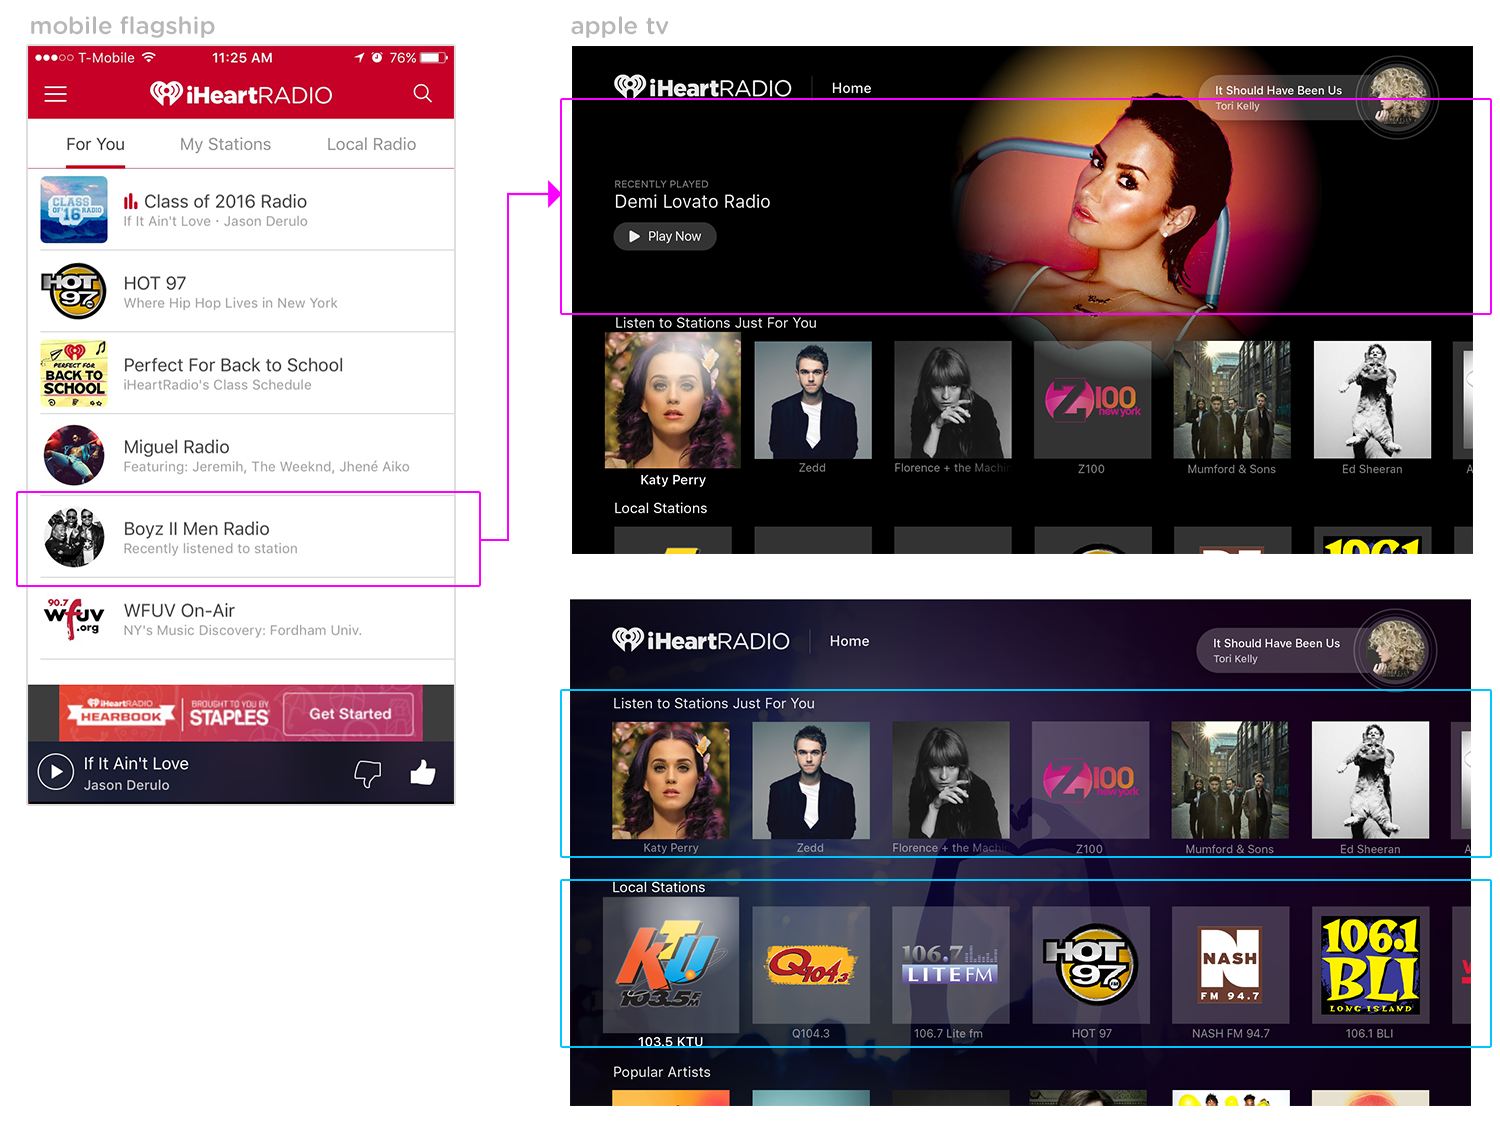This screenshot has width=1500, height=1125.
Task: Open WFUV On-Air station title
Action: (179, 610)
